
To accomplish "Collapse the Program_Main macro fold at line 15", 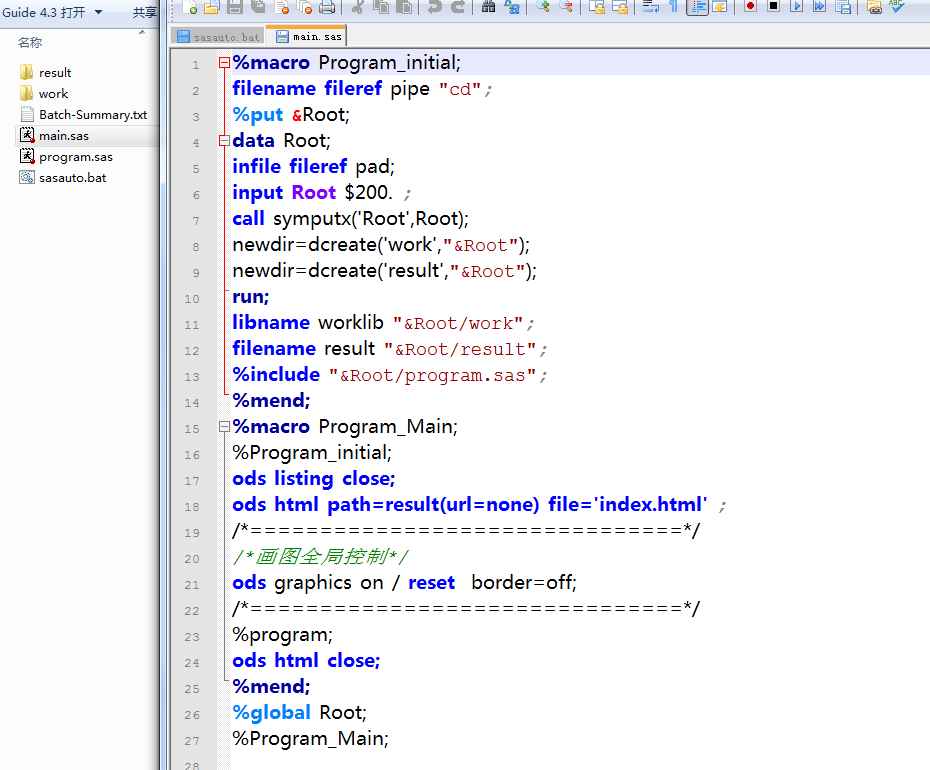I will tap(224, 427).
